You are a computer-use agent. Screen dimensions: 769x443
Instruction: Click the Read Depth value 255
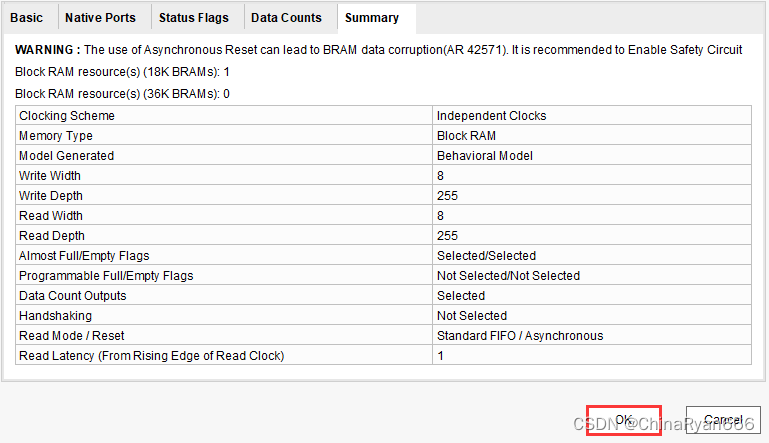447,236
